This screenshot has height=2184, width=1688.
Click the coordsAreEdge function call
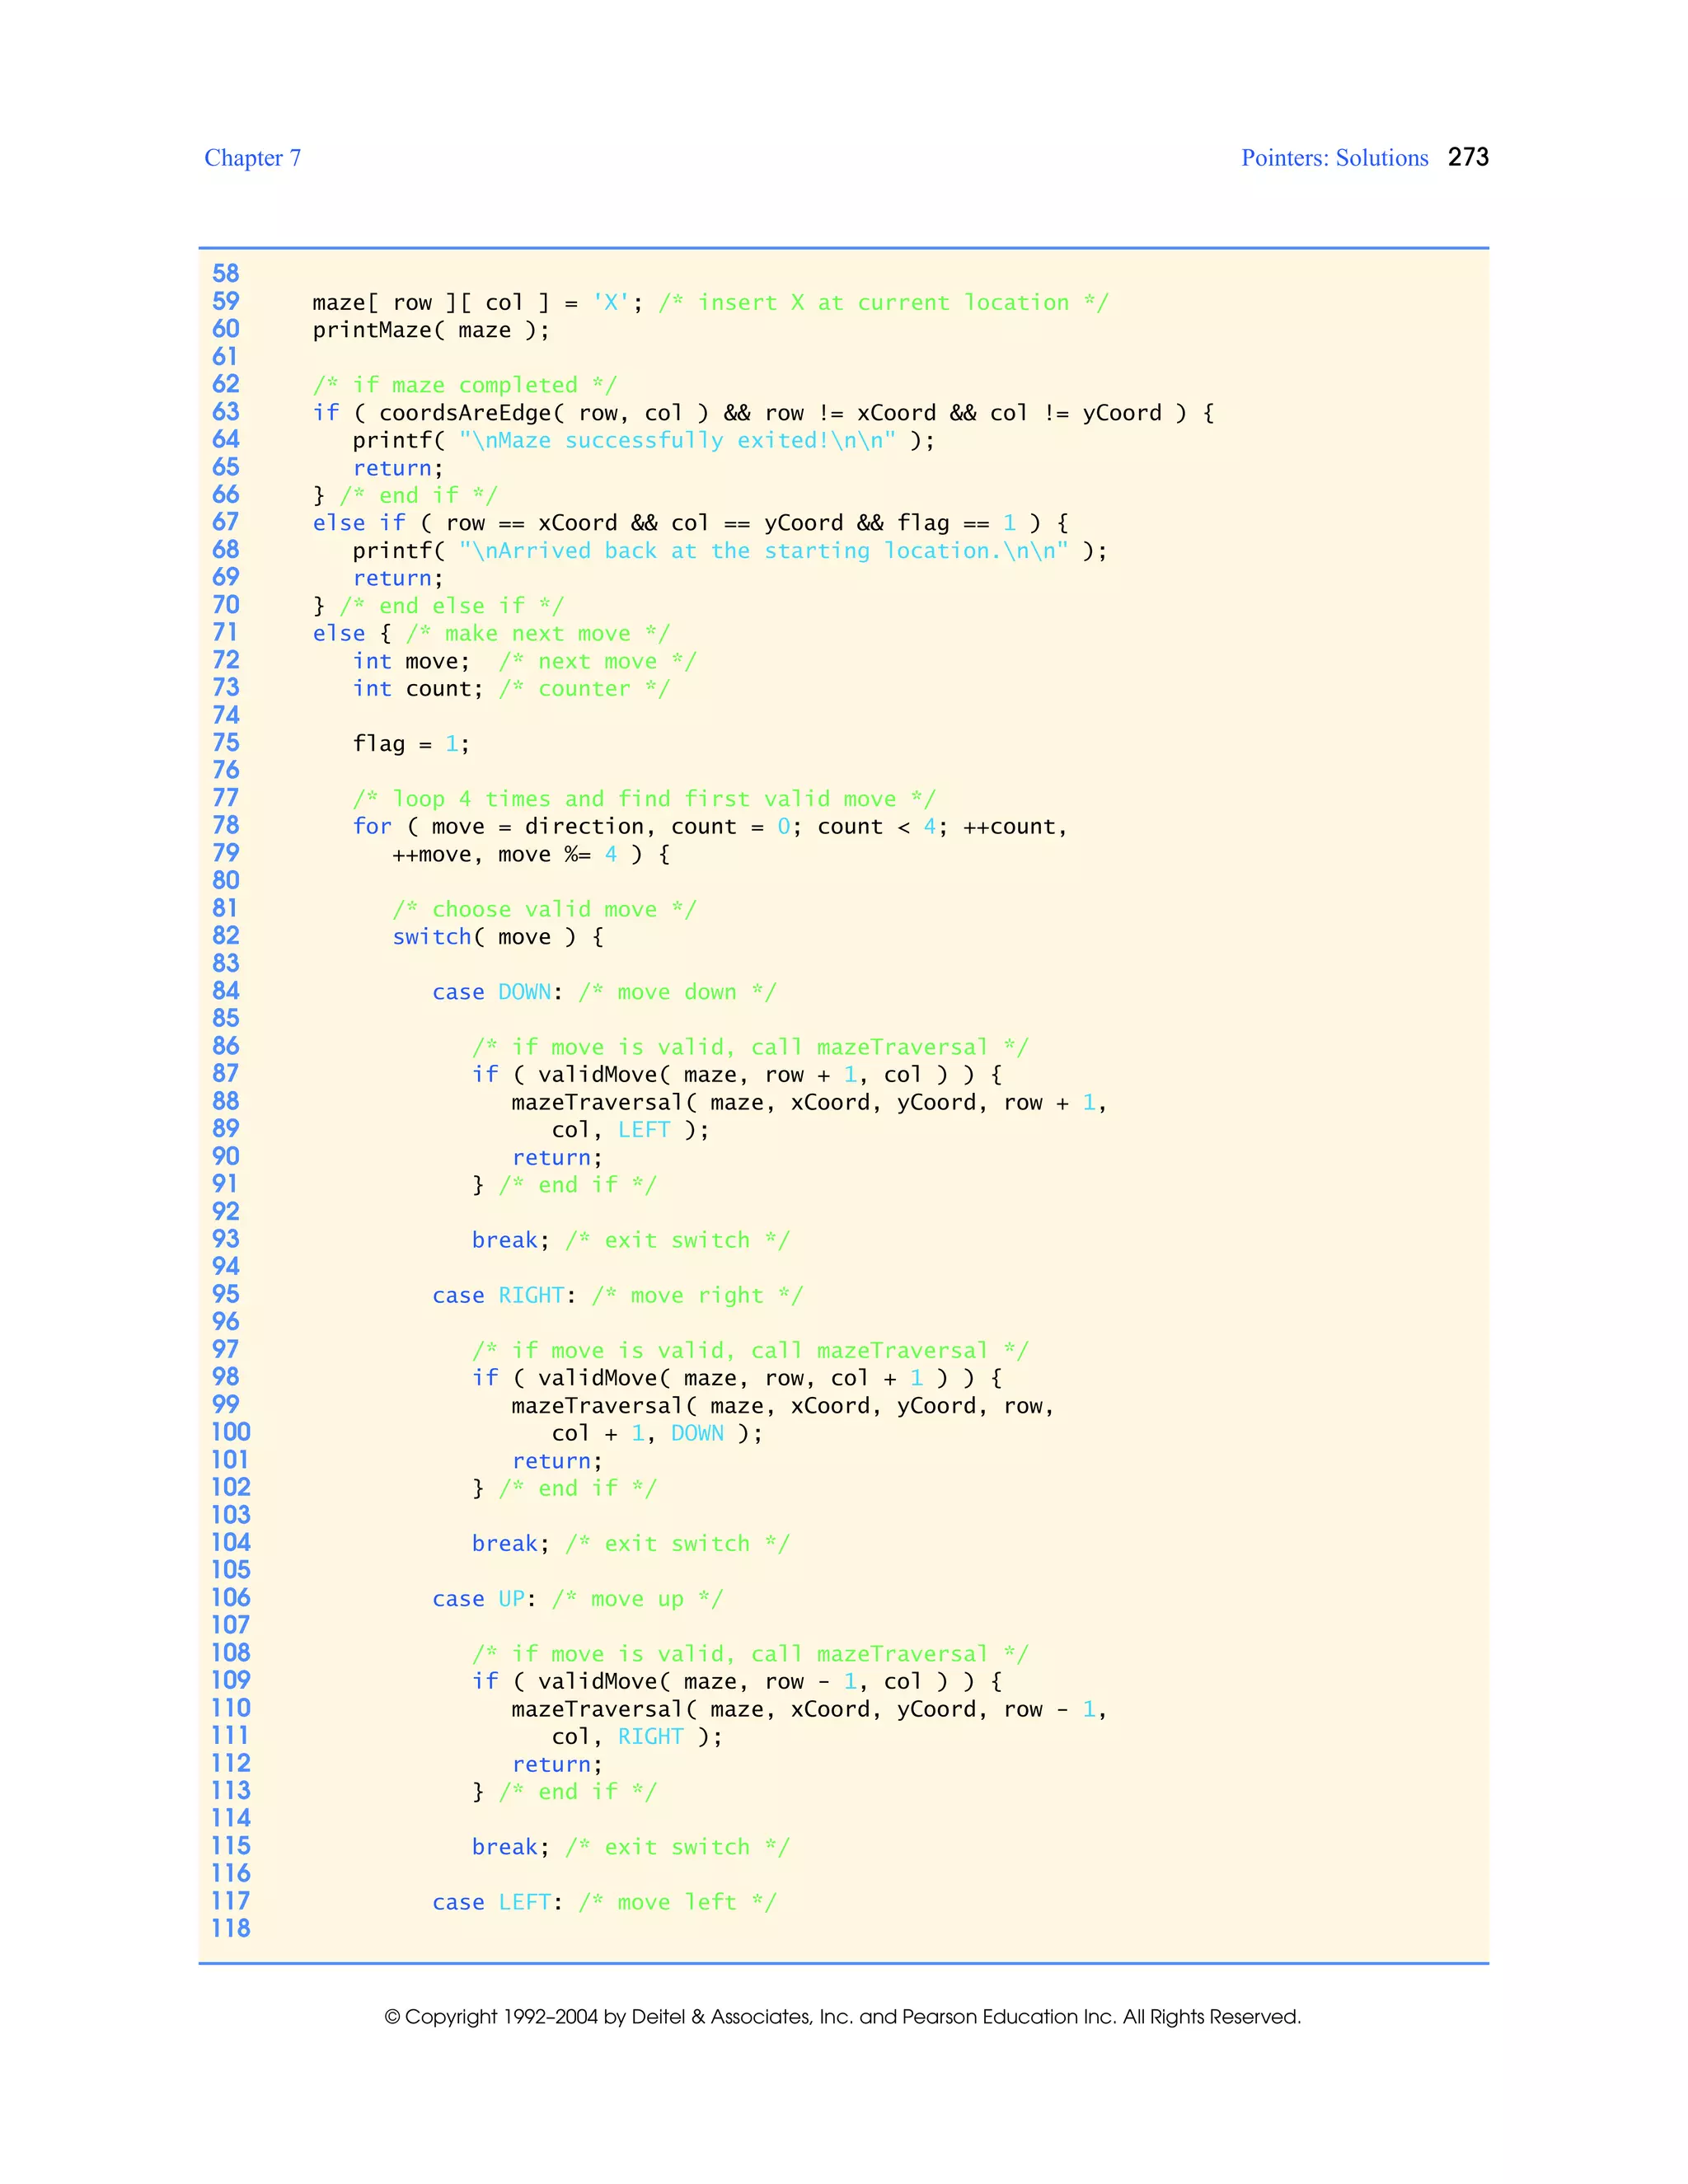click(x=465, y=413)
